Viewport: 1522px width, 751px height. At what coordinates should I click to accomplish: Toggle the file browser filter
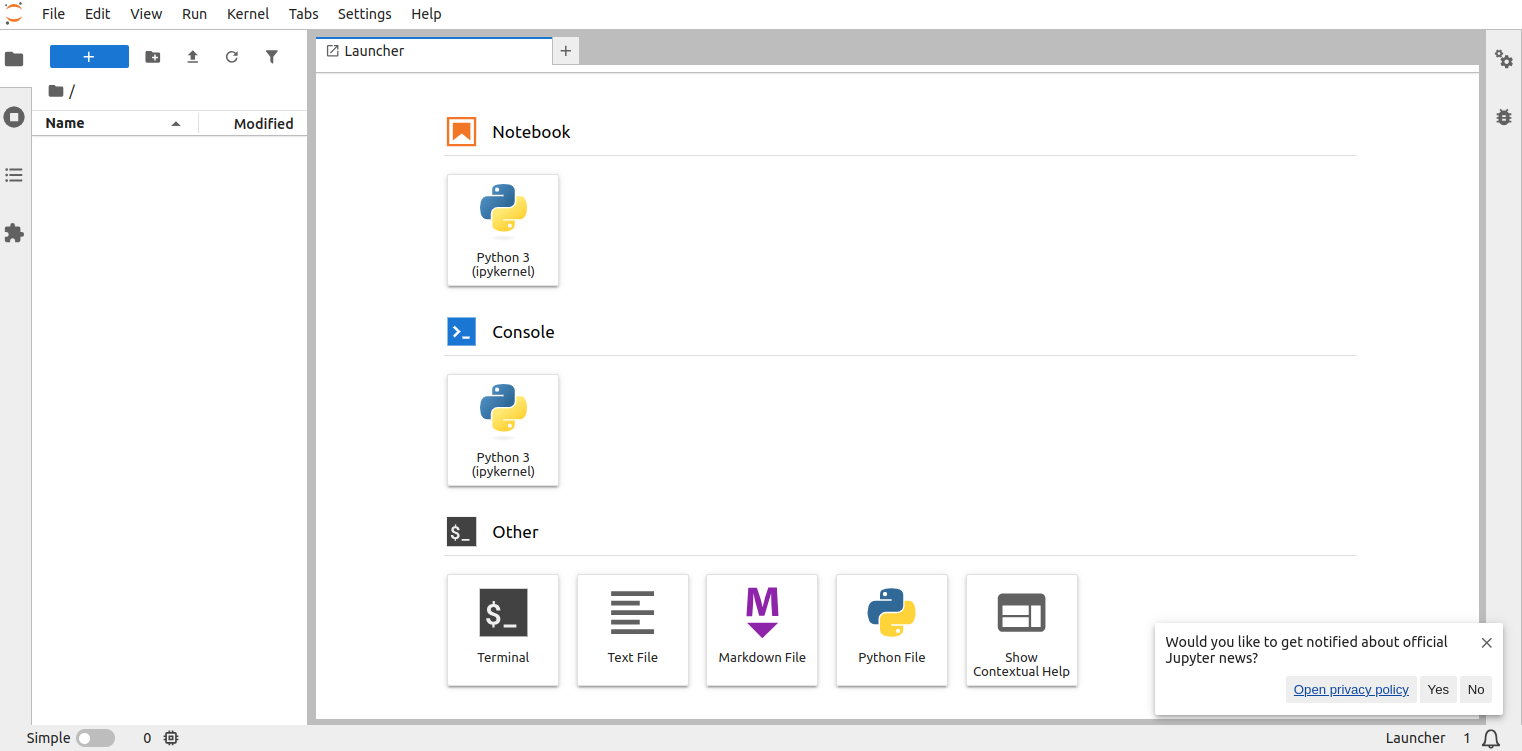[271, 57]
